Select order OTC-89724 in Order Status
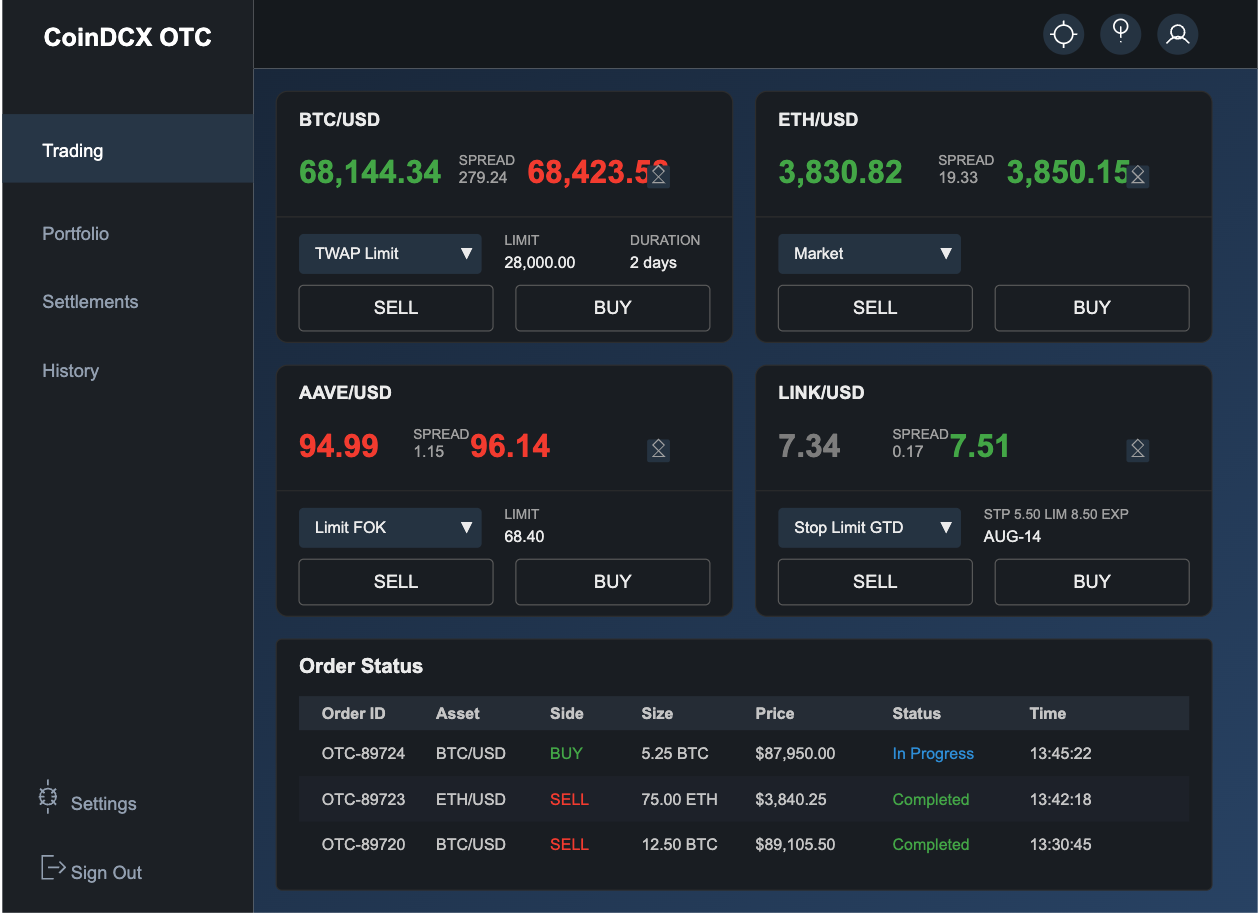1260x913 pixels. point(744,754)
